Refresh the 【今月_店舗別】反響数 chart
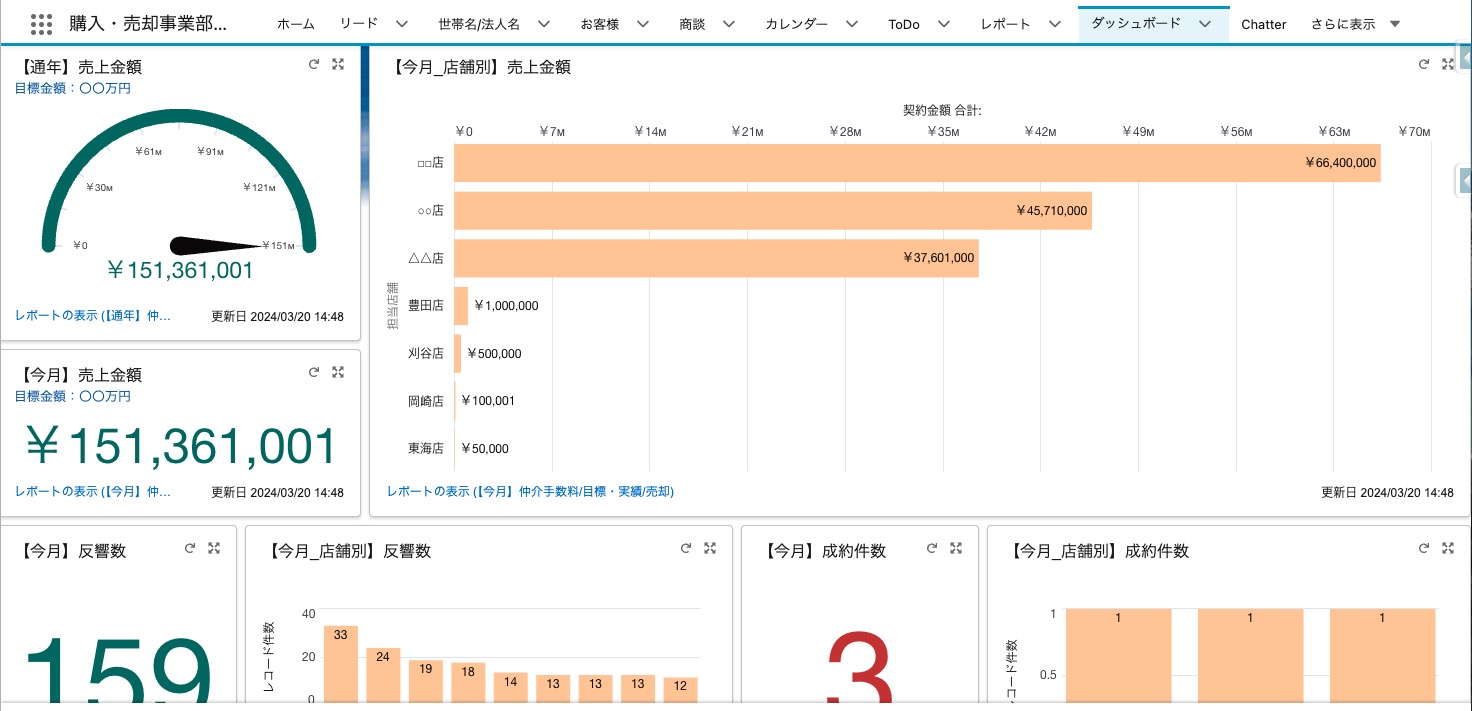This screenshot has height=711, width=1472. pyautogui.click(x=686, y=548)
